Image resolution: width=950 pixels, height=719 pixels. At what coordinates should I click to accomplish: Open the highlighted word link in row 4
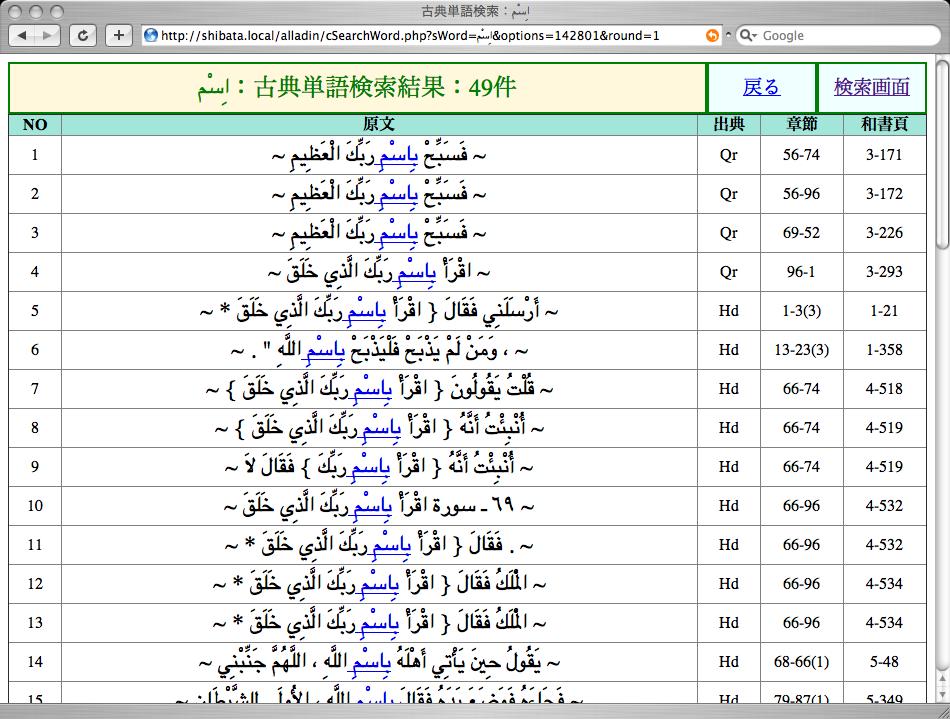415,273
